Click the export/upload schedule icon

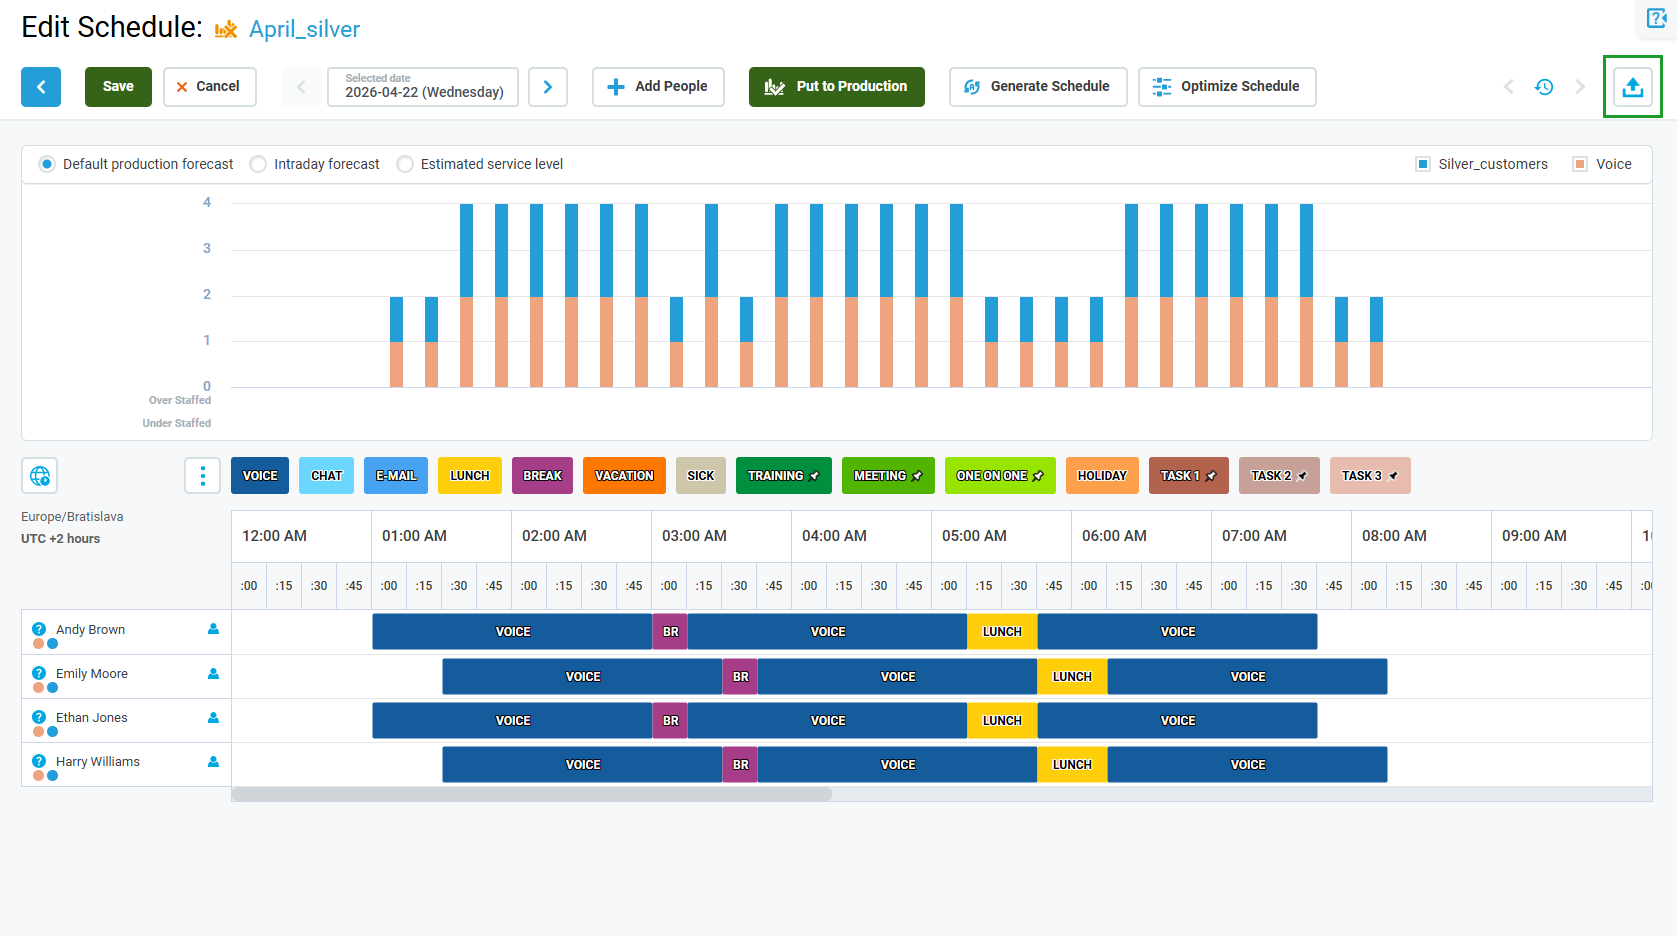click(1633, 87)
